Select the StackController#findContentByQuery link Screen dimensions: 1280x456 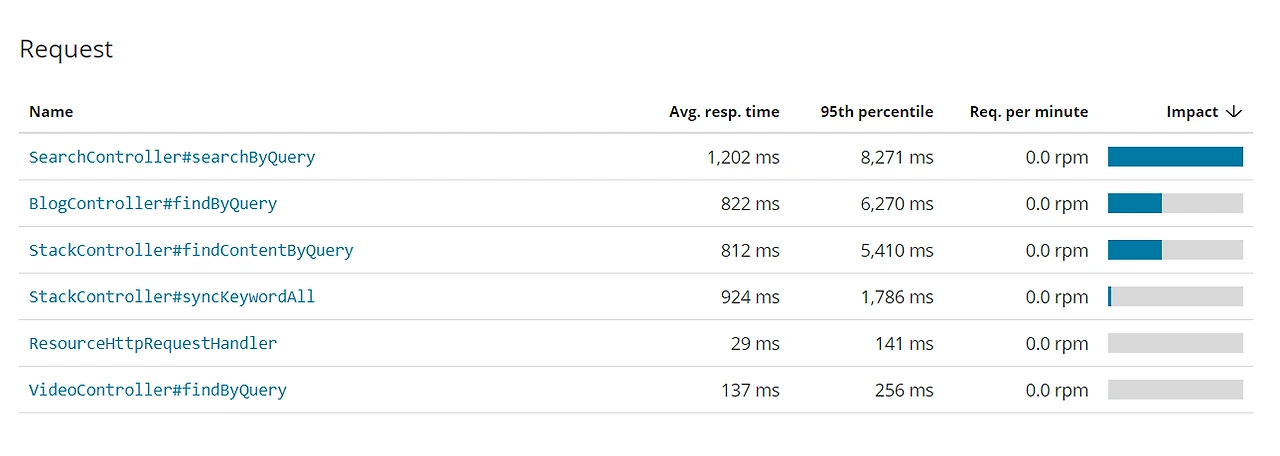pos(191,250)
